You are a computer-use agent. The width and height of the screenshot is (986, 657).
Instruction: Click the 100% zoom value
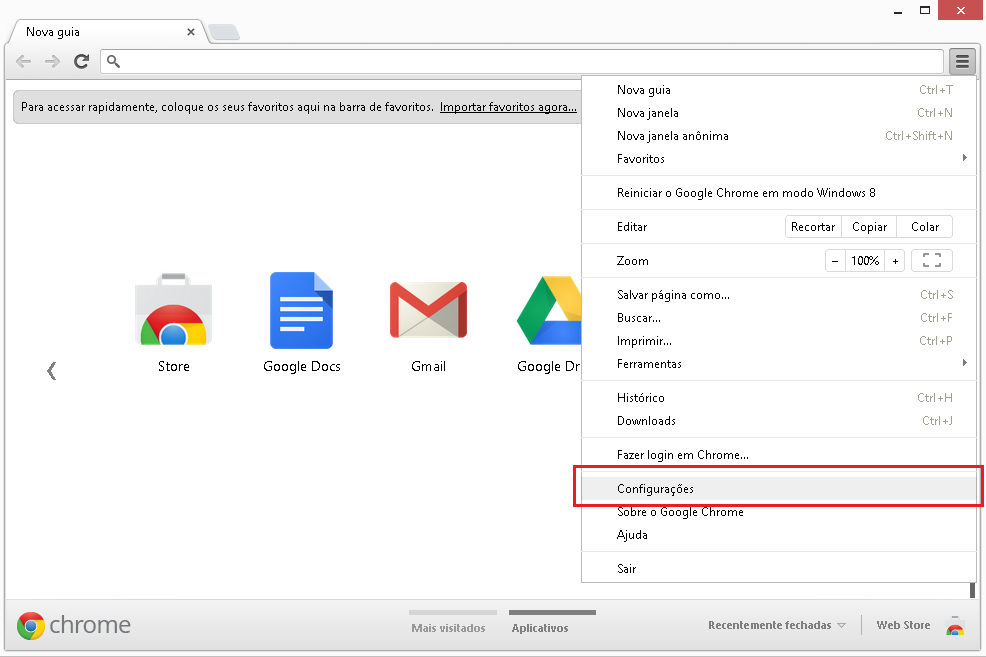point(865,260)
